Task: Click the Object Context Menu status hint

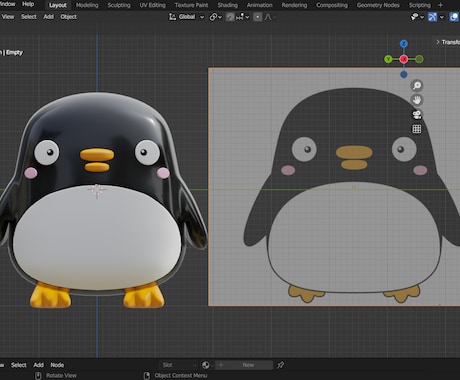Action: coord(181,376)
